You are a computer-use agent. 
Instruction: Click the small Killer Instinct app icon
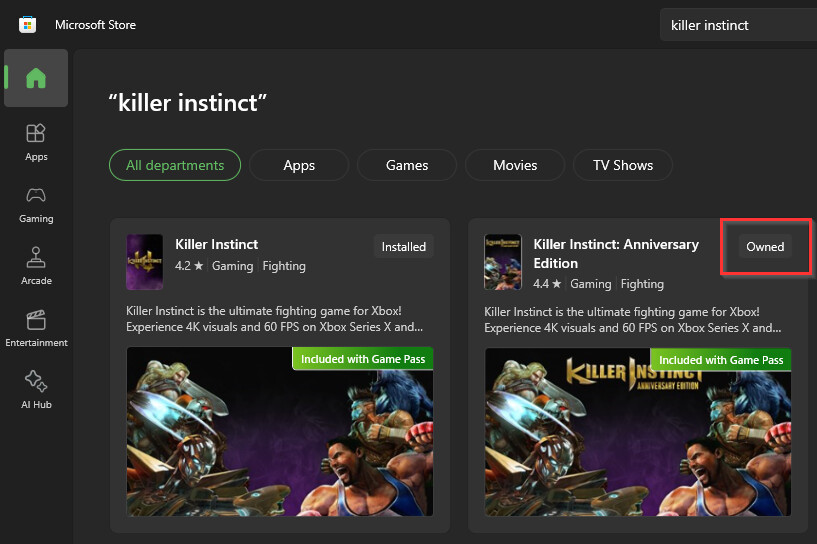145,262
